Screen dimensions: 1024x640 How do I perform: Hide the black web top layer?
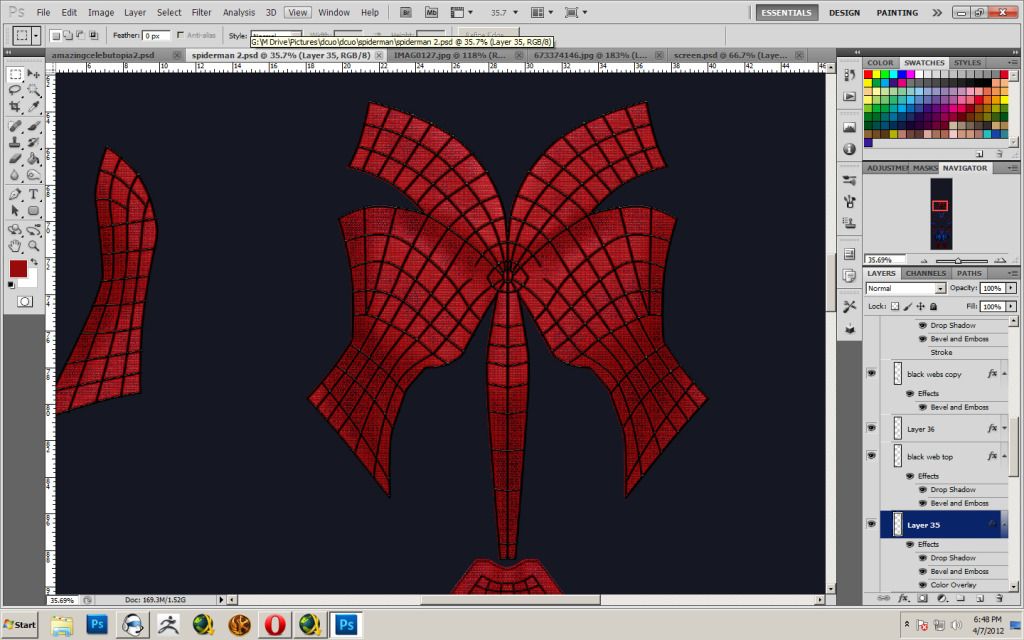coord(871,456)
